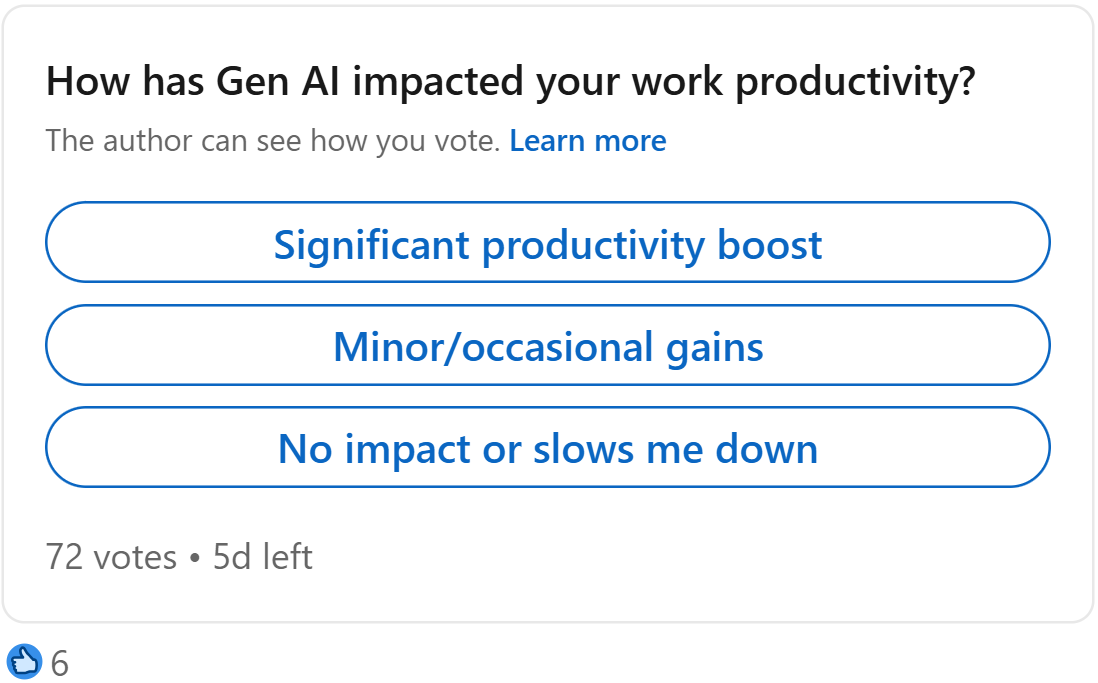Click the 72 votes count
This screenshot has height=683, width=1098.
click(x=110, y=556)
